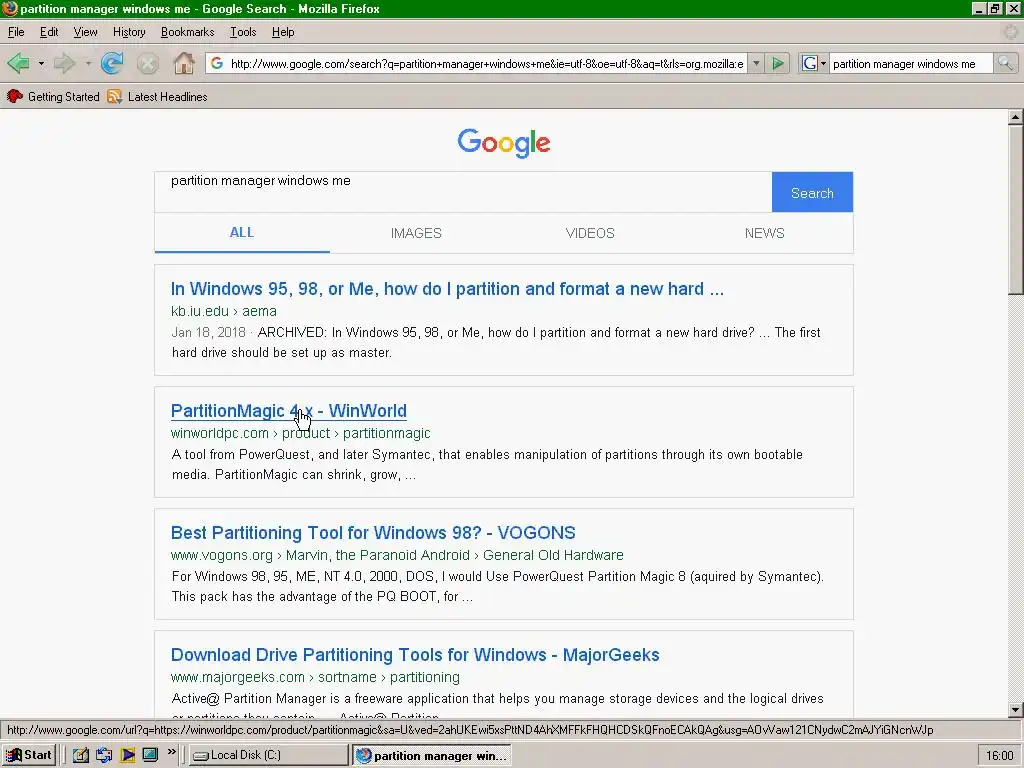
Task: Click the Firefox throbber activity icon
Action: click(1011, 32)
